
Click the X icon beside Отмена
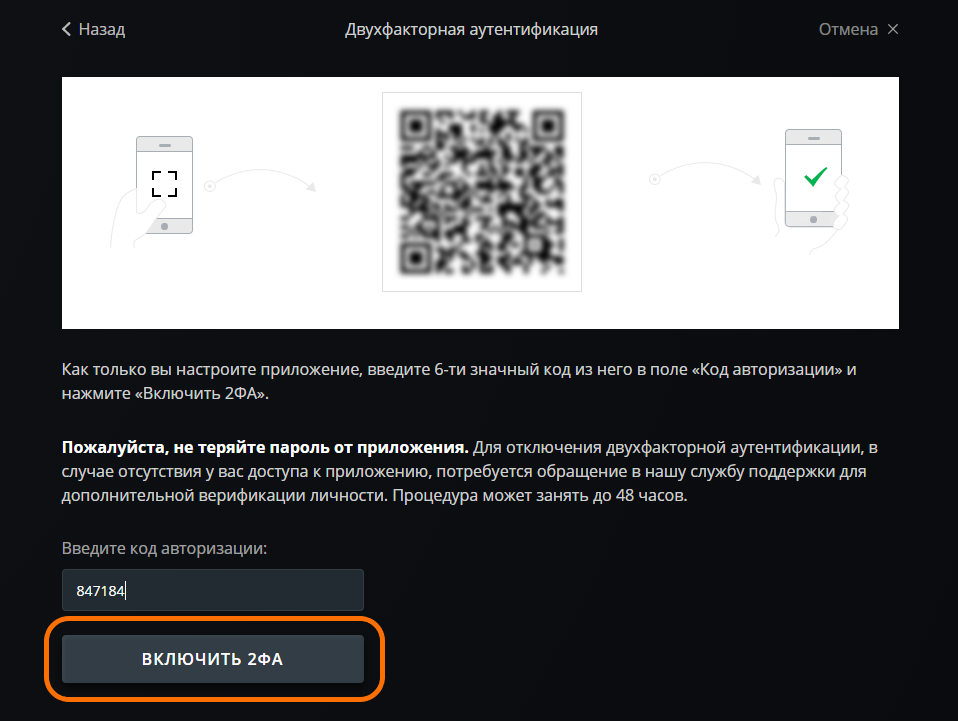point(893,29)
